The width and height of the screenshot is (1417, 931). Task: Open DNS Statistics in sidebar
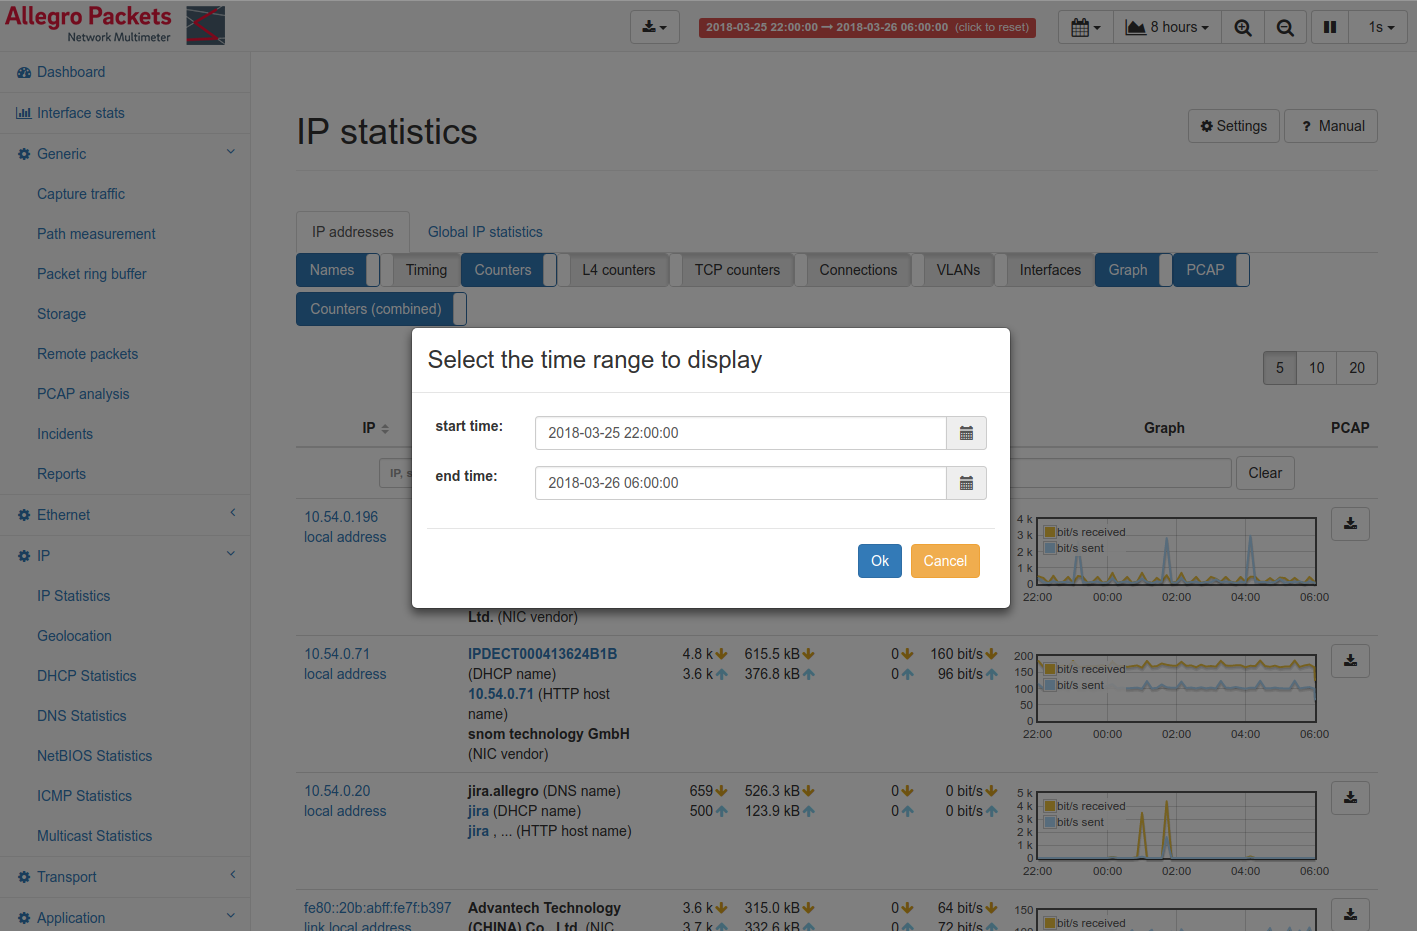click(82, 716)
